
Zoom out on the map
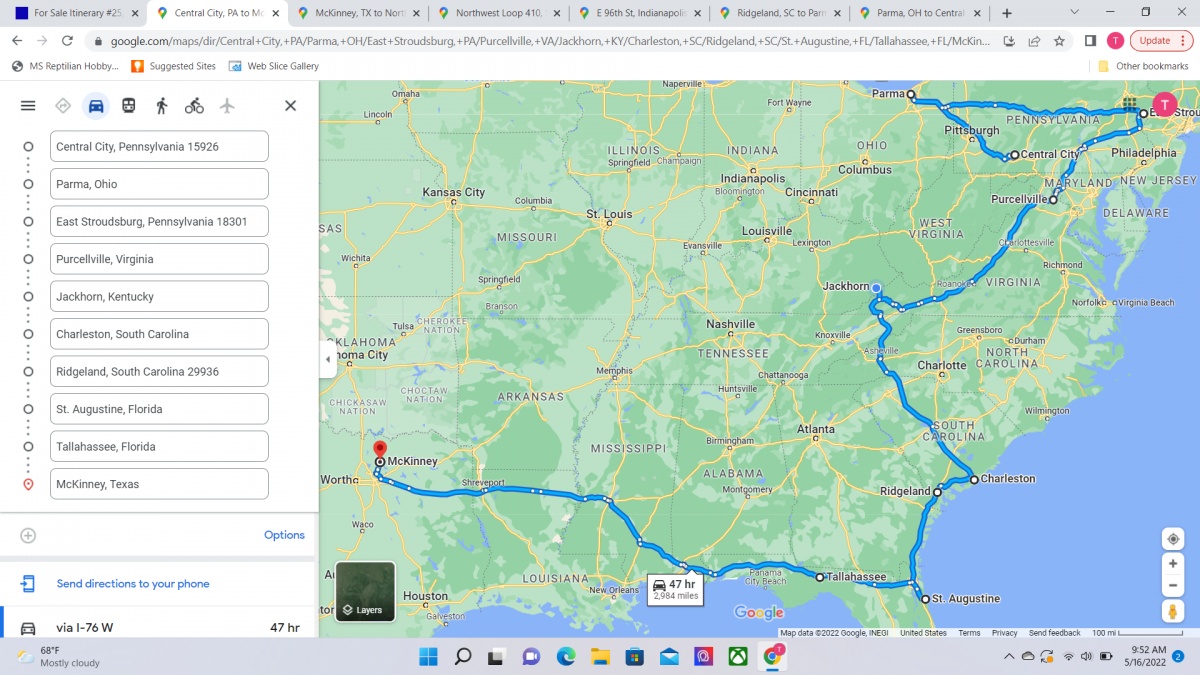[x=1173, y=585]
